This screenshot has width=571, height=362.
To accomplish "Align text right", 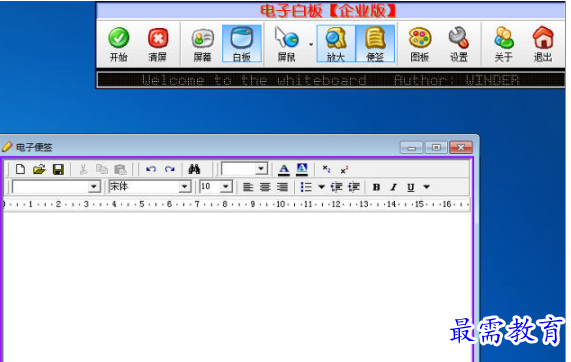I will (282, 187).
